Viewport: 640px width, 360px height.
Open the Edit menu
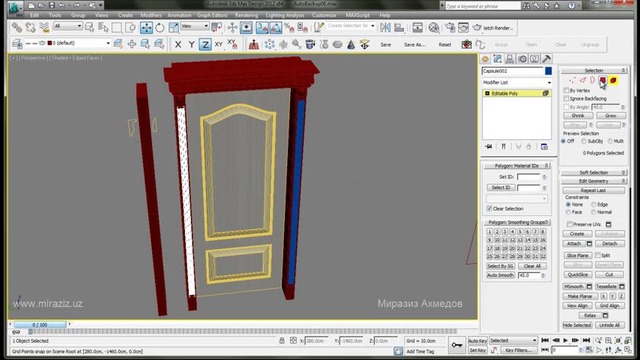tap(34, 15)
